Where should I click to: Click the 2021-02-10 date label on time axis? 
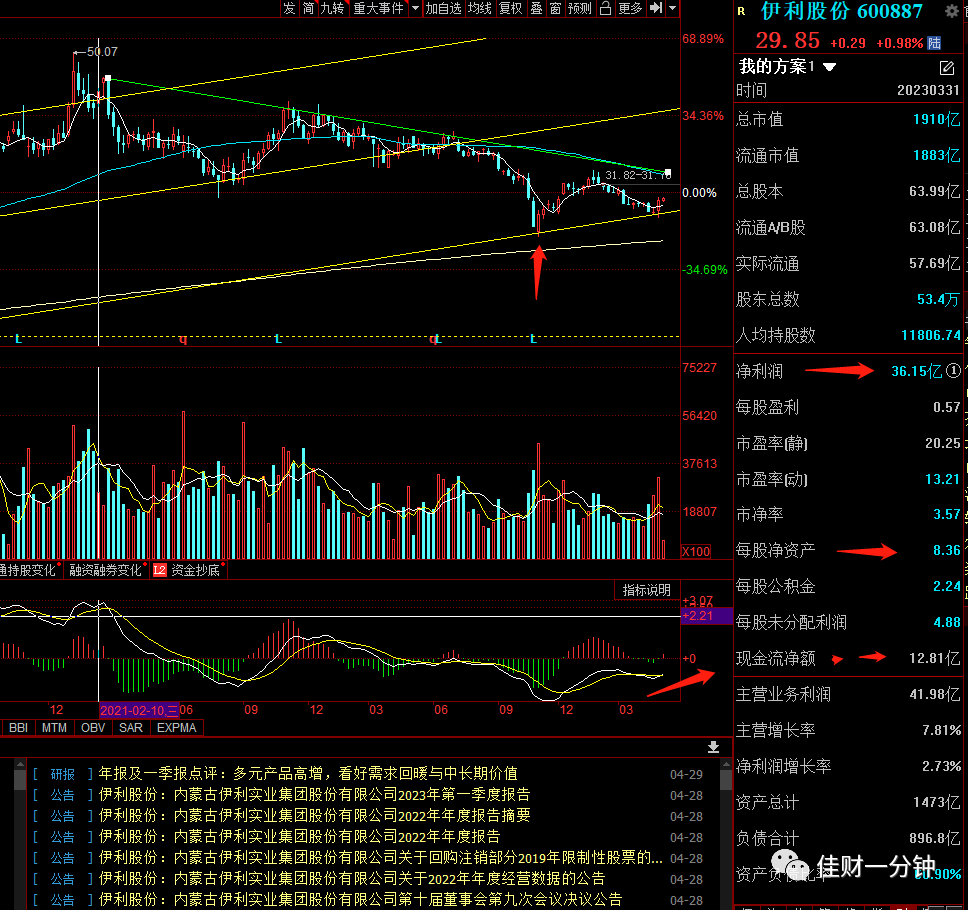139,710
